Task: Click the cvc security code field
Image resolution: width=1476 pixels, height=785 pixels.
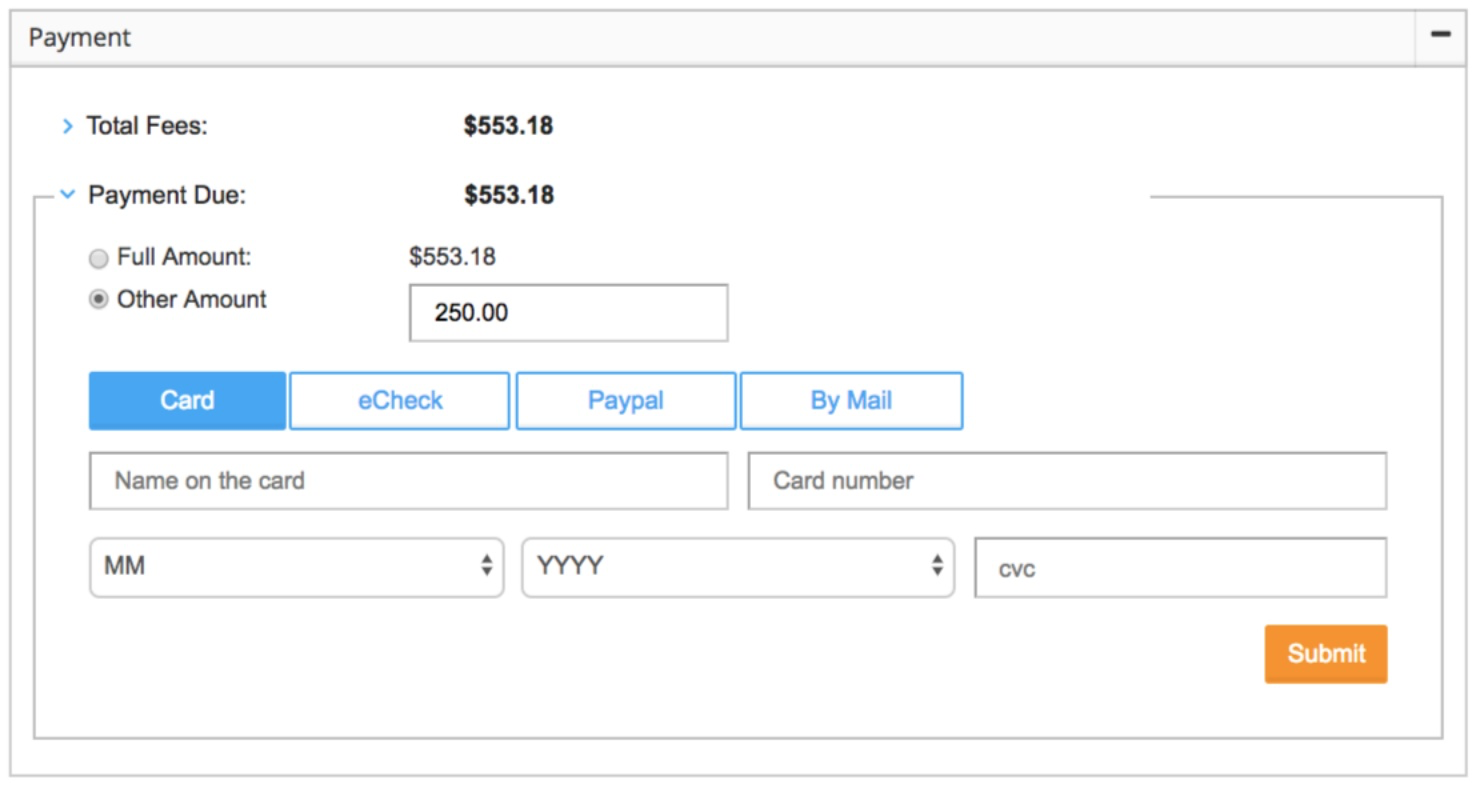Action: 1180,567
